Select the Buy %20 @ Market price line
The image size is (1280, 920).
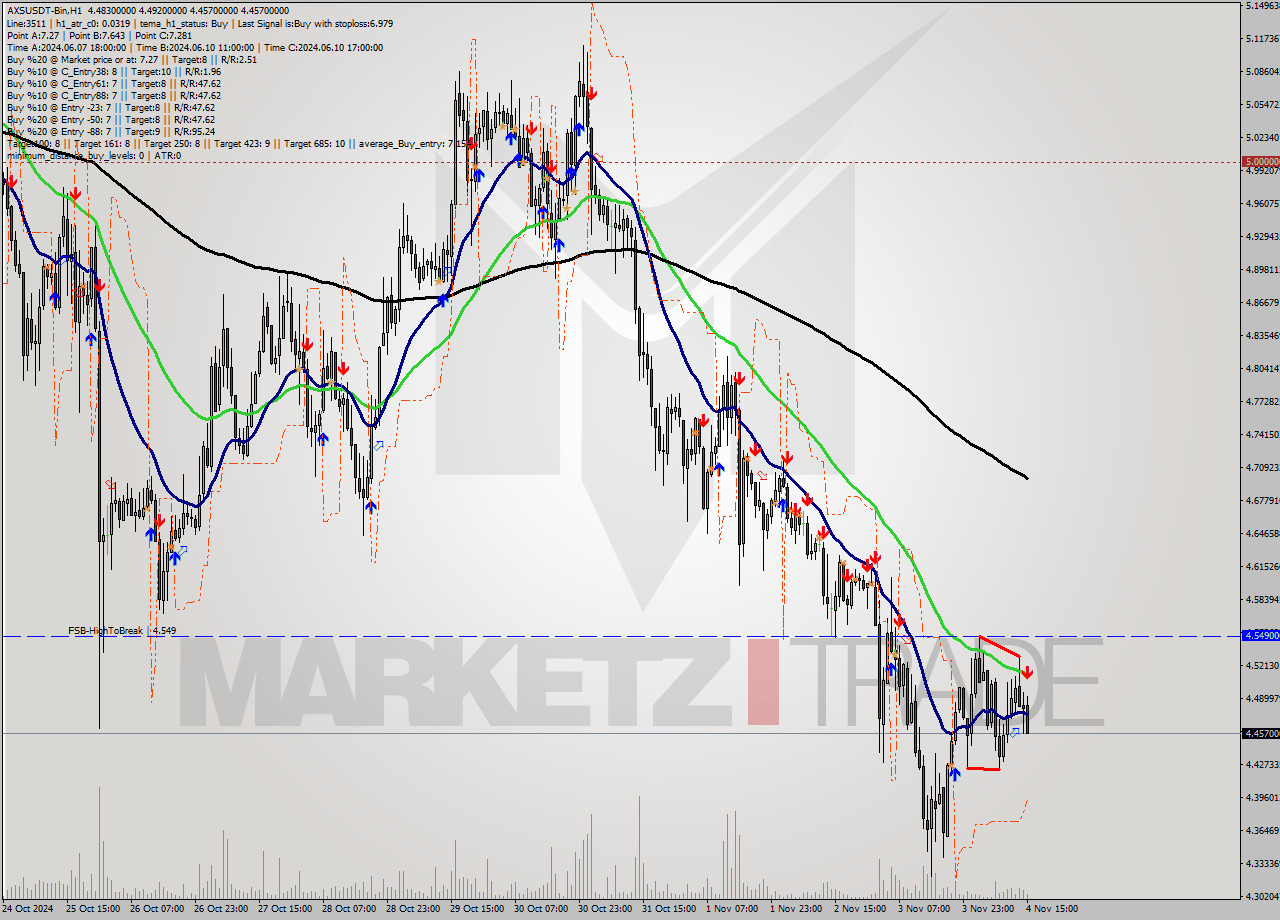coord(131,60)
